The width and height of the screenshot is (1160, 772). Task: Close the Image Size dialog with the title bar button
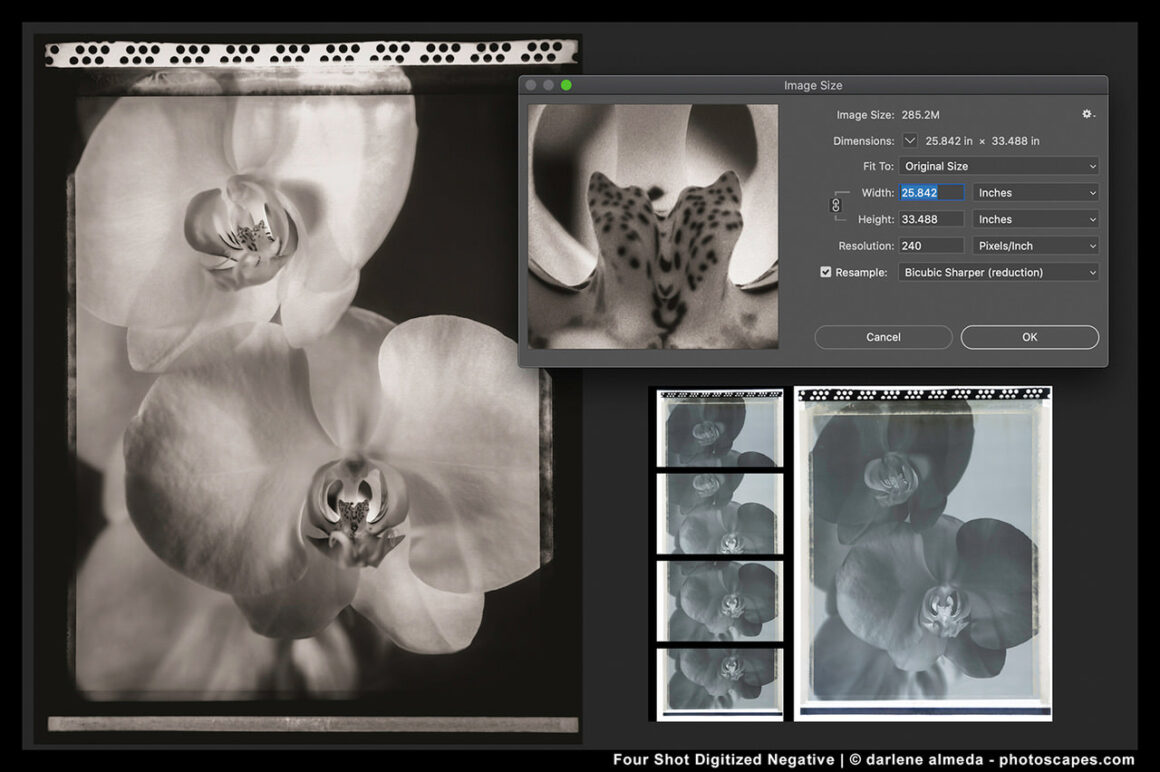click(531, 85)
